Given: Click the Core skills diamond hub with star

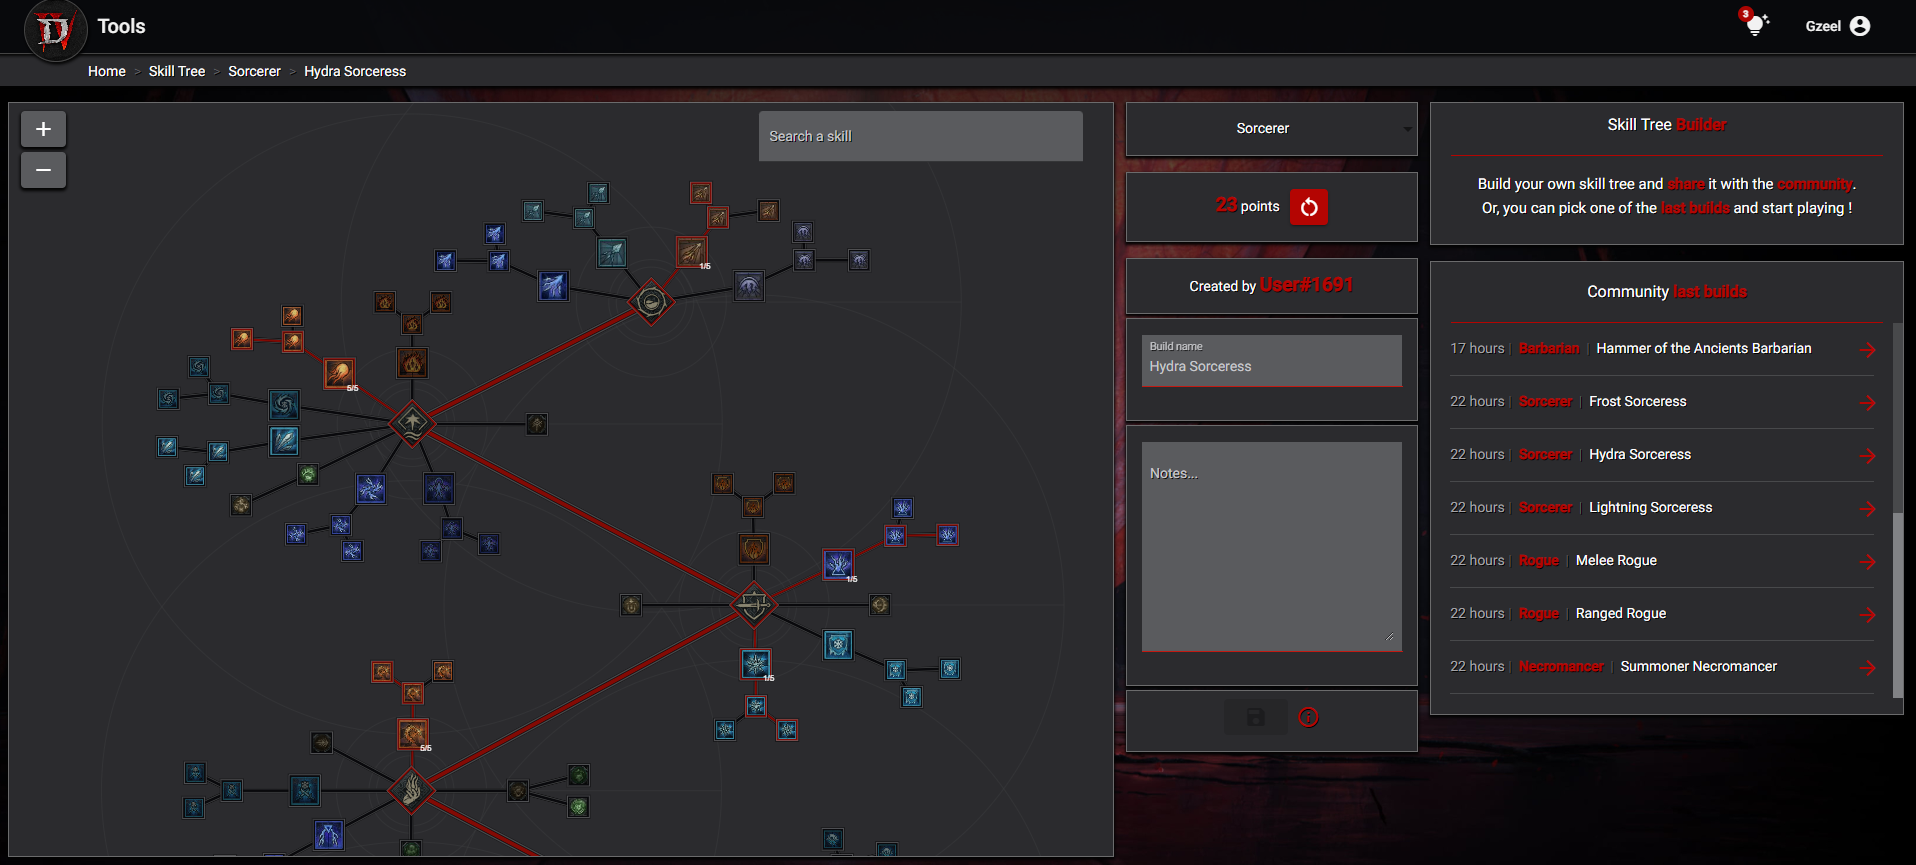Looking at the screenshot, I should (412, 423).
